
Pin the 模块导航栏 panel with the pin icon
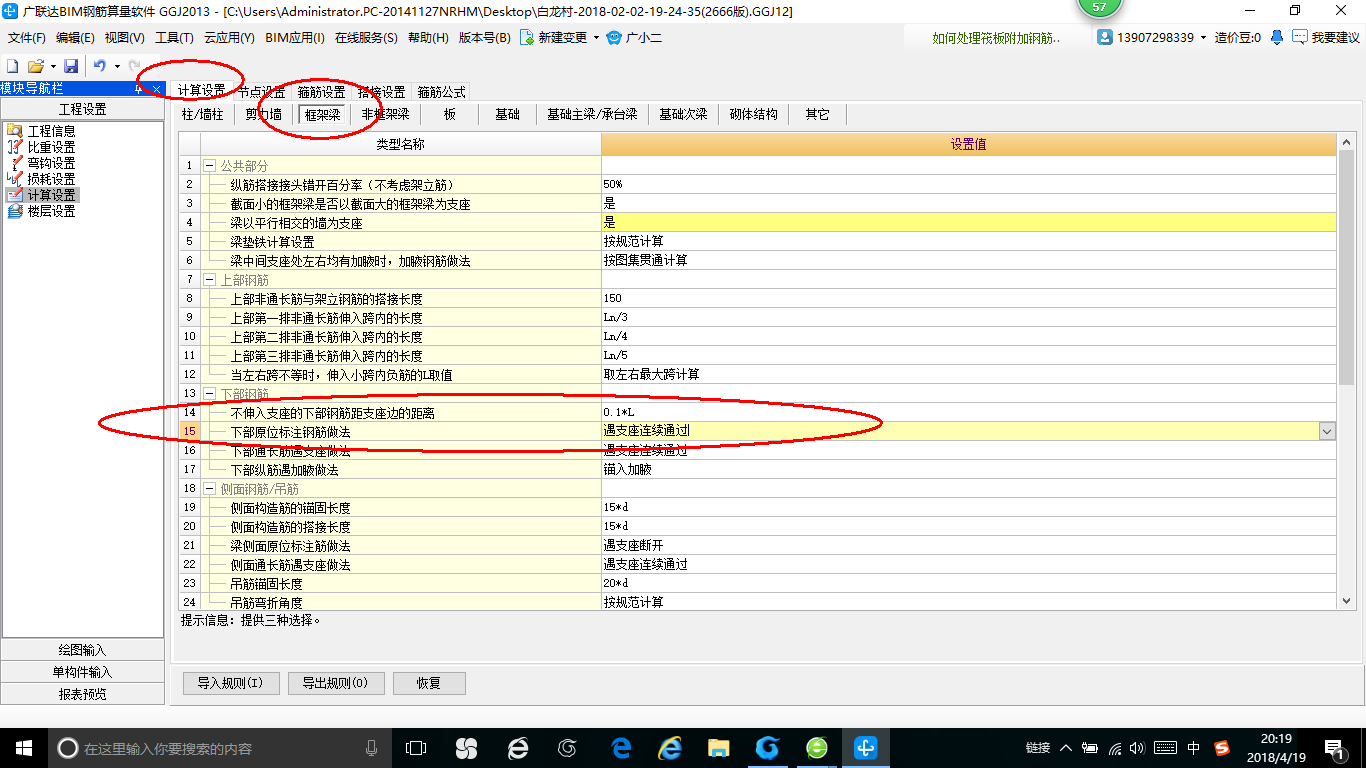(139, 89)
